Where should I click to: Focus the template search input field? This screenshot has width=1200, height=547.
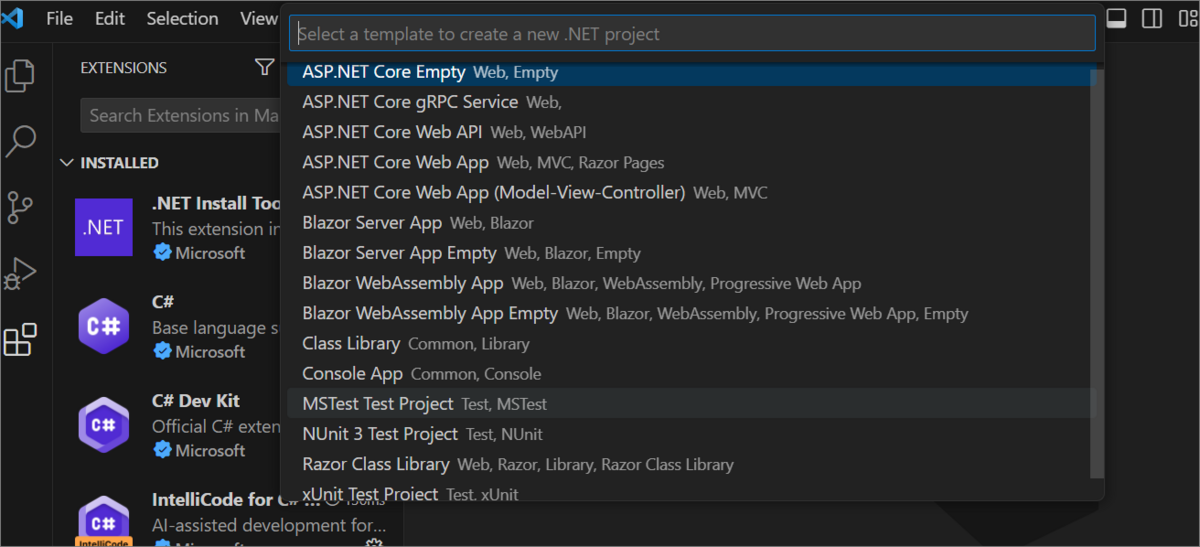pos(692,34)
